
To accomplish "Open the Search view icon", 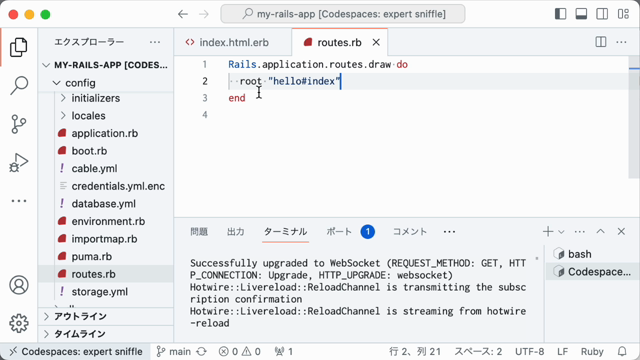I will tap(18, 86).
